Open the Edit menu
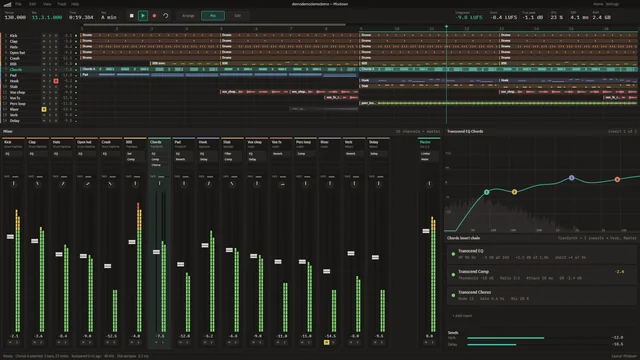Image resolution: width=640 pixels, height=360 pixels. pyautogui.click(x=33, y=4)
